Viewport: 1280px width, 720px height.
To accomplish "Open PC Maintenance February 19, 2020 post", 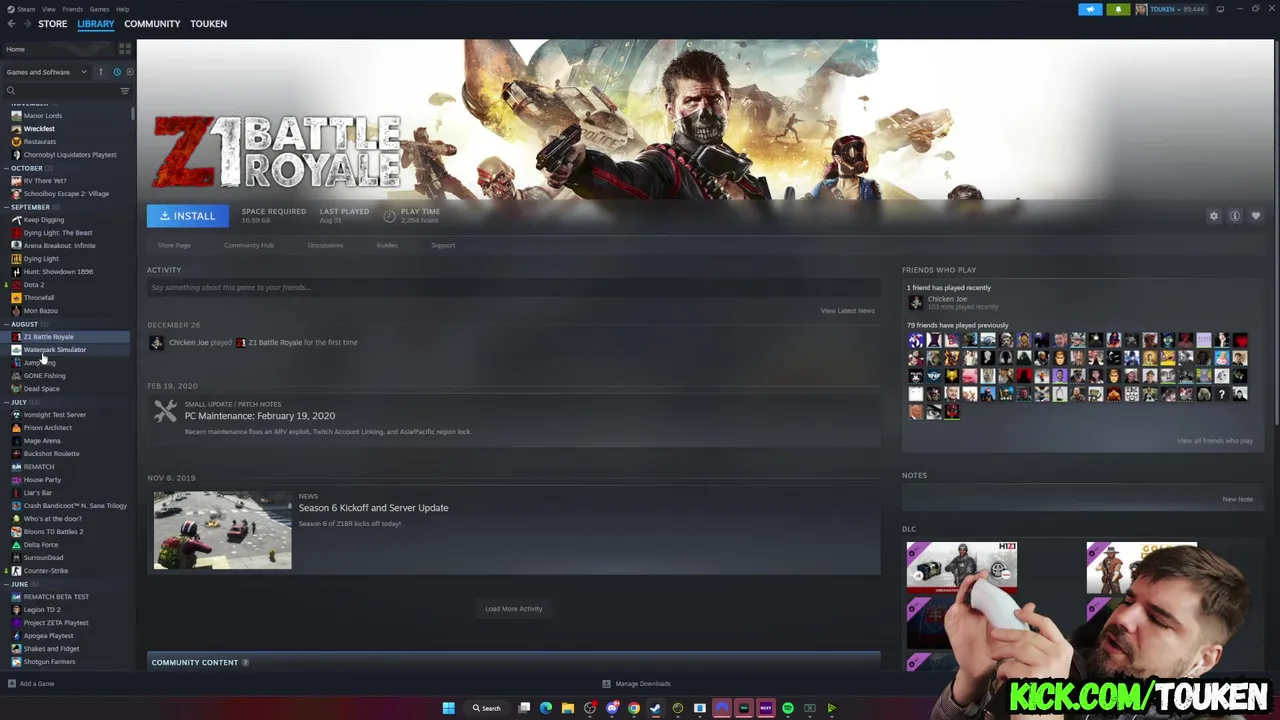I will pyautogui.click(x=260, y=416).
